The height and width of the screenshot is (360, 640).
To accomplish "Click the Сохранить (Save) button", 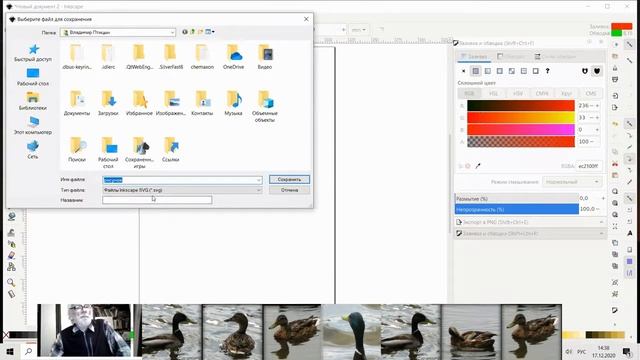I will [x=289, y=180].
